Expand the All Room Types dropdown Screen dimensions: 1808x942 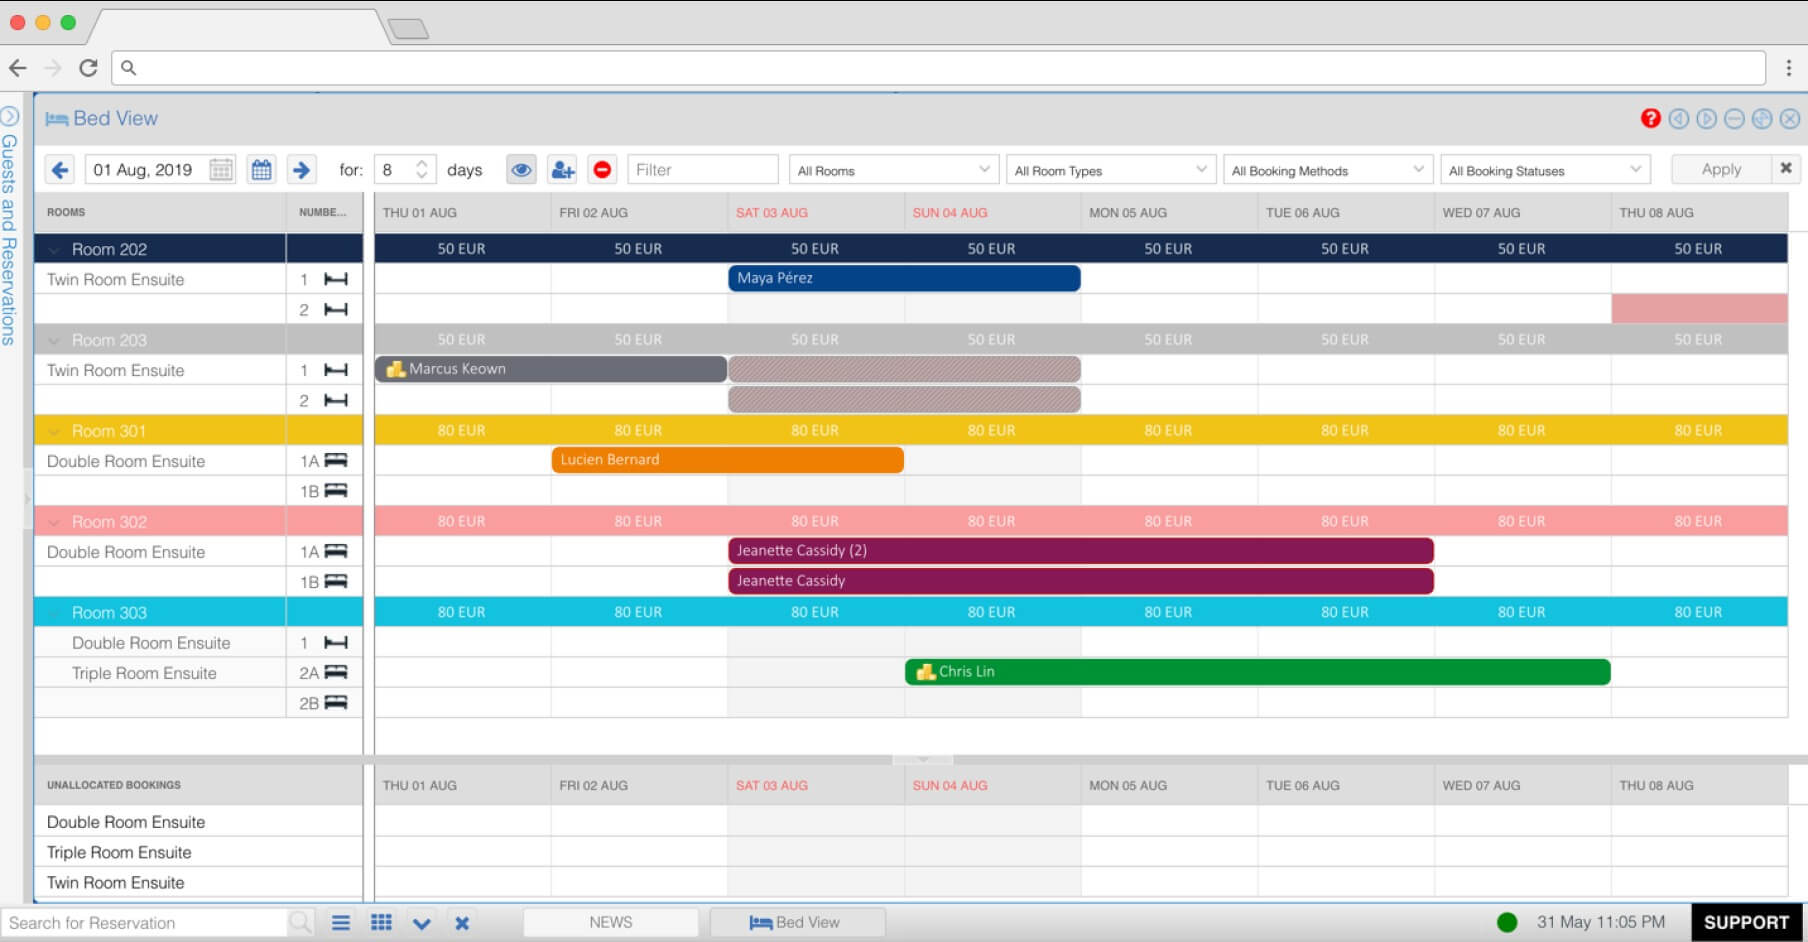click(x=1110, y=170)
